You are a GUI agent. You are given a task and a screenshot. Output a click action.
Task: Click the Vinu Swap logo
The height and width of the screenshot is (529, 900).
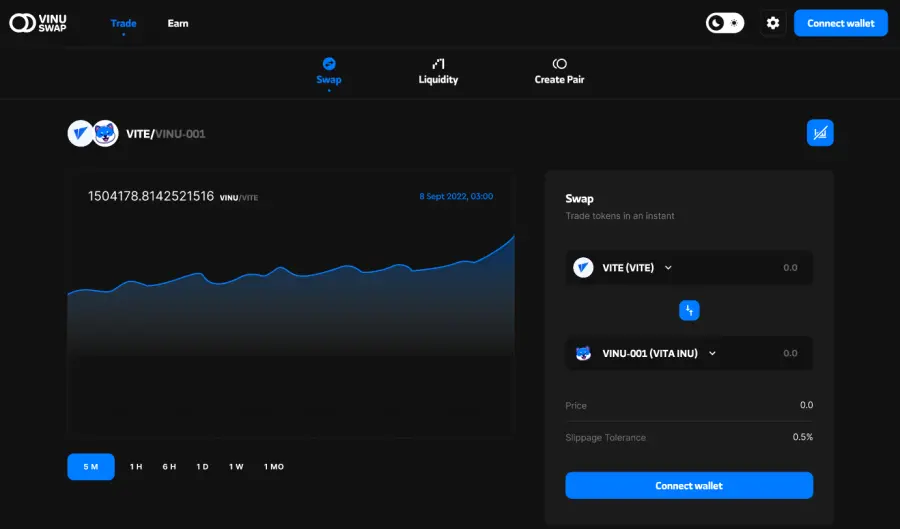pyautogui.click(x=38, y=23)
